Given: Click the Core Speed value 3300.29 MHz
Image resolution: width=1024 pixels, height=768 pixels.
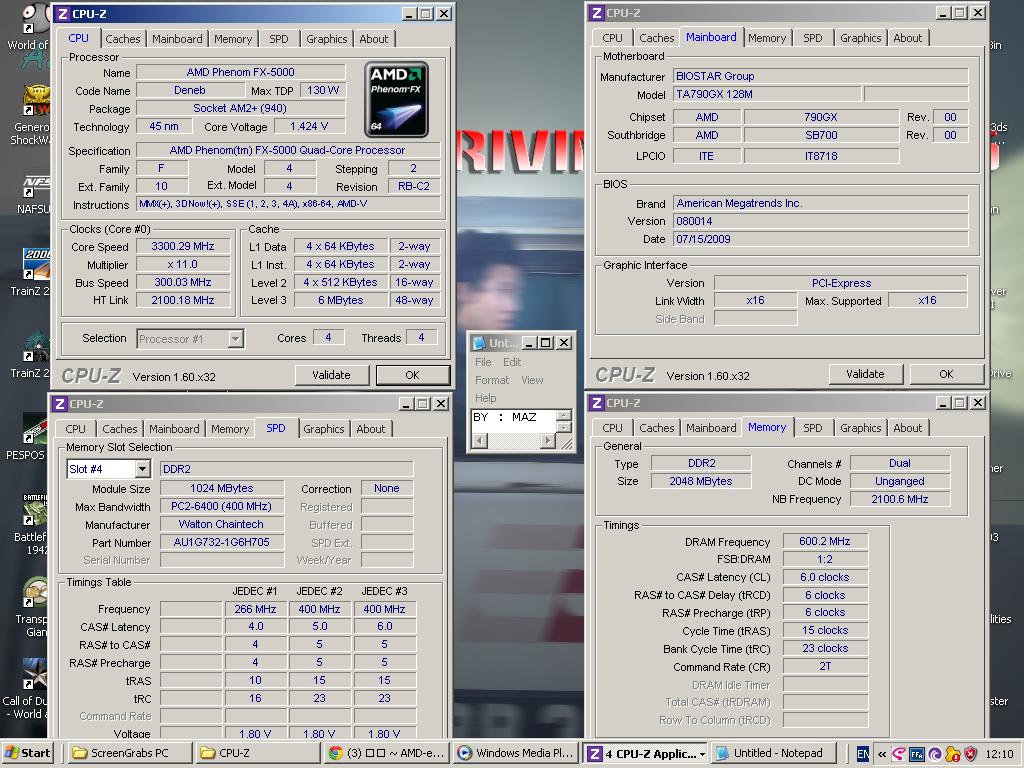Looking at the screenshot, I should (183, 246).
